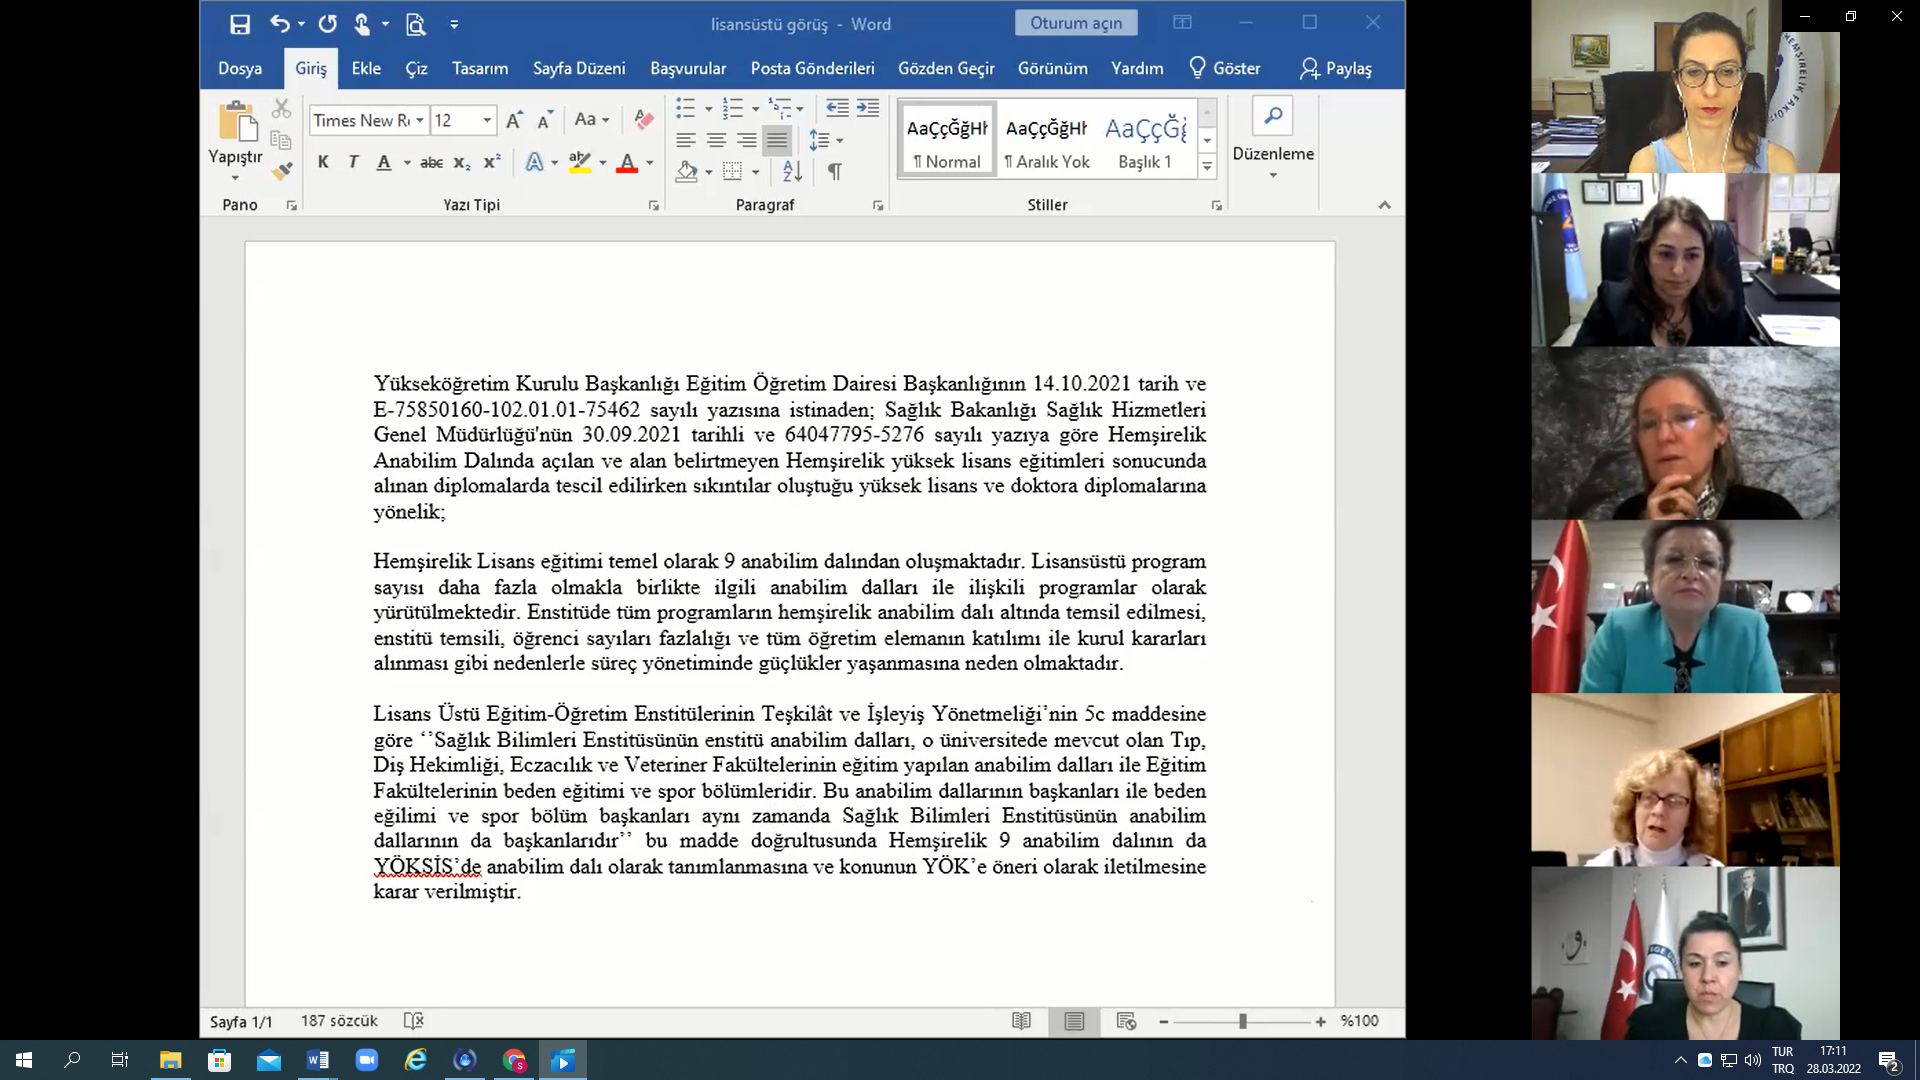Expand the Styles gallery more arrow

click(x=1207, y=167)
